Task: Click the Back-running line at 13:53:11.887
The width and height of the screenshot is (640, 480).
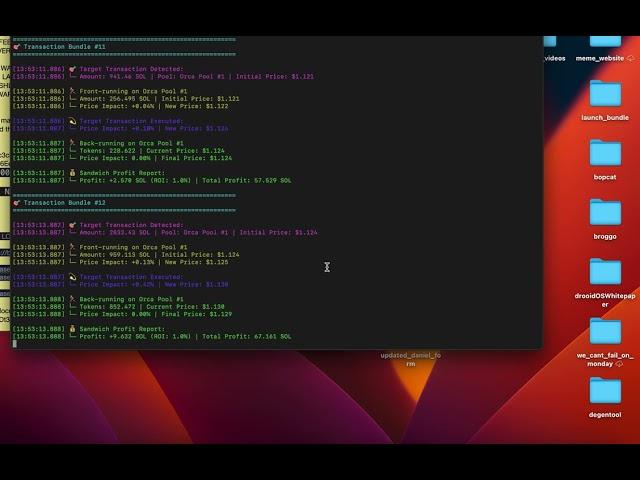Action: 98,143
